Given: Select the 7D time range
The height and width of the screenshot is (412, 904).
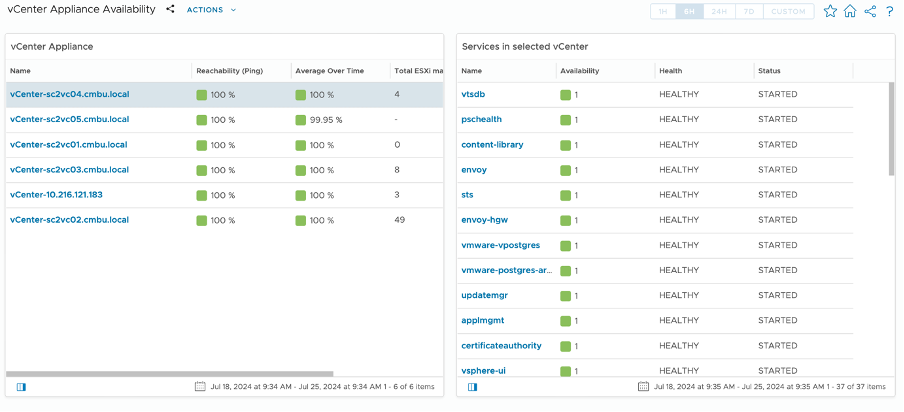Looking at the screenshot, I should (x=748, y=12).
